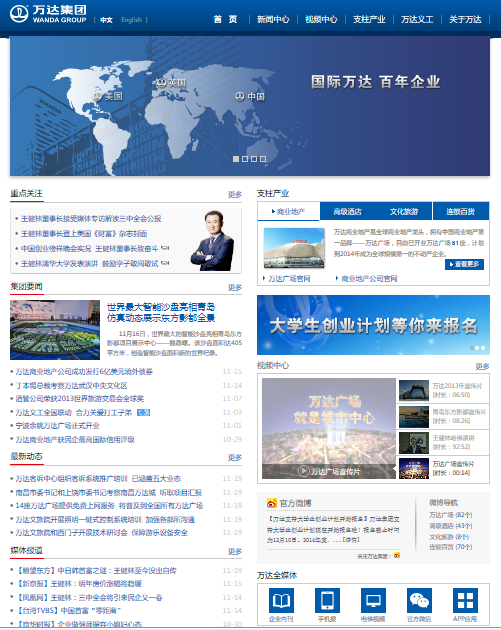Viewport: 501px width, 630px height.
Task: Open 【新京报】王健林：明年房价涨幅将趋缓
Action: tap(78, 583)
